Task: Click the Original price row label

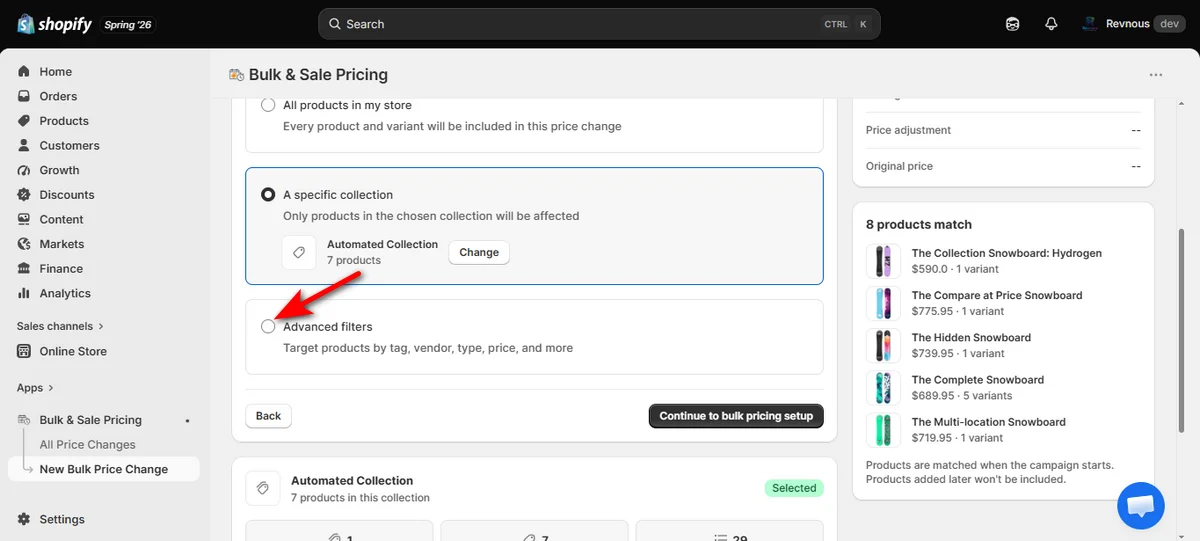Action: (x=899, y=166)
